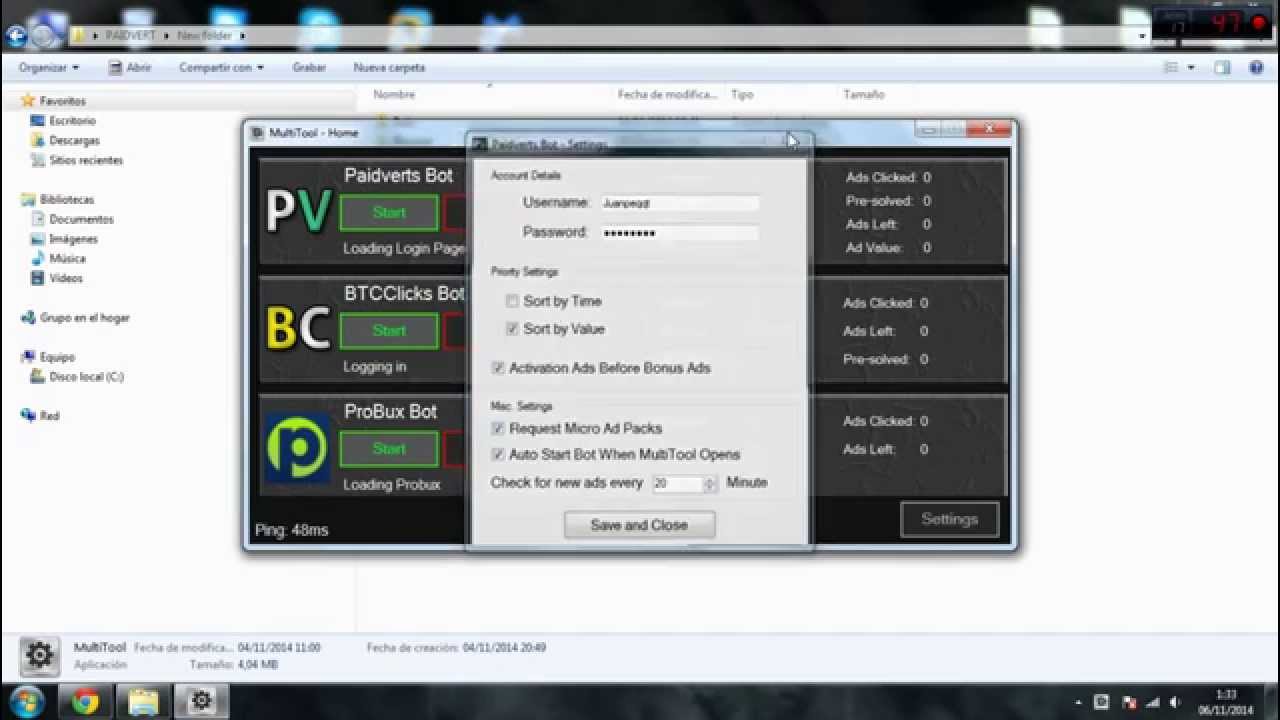1280x720 pixels.
Task: Click the volume speaker tray icon
Action: [x=1176, y=702]
